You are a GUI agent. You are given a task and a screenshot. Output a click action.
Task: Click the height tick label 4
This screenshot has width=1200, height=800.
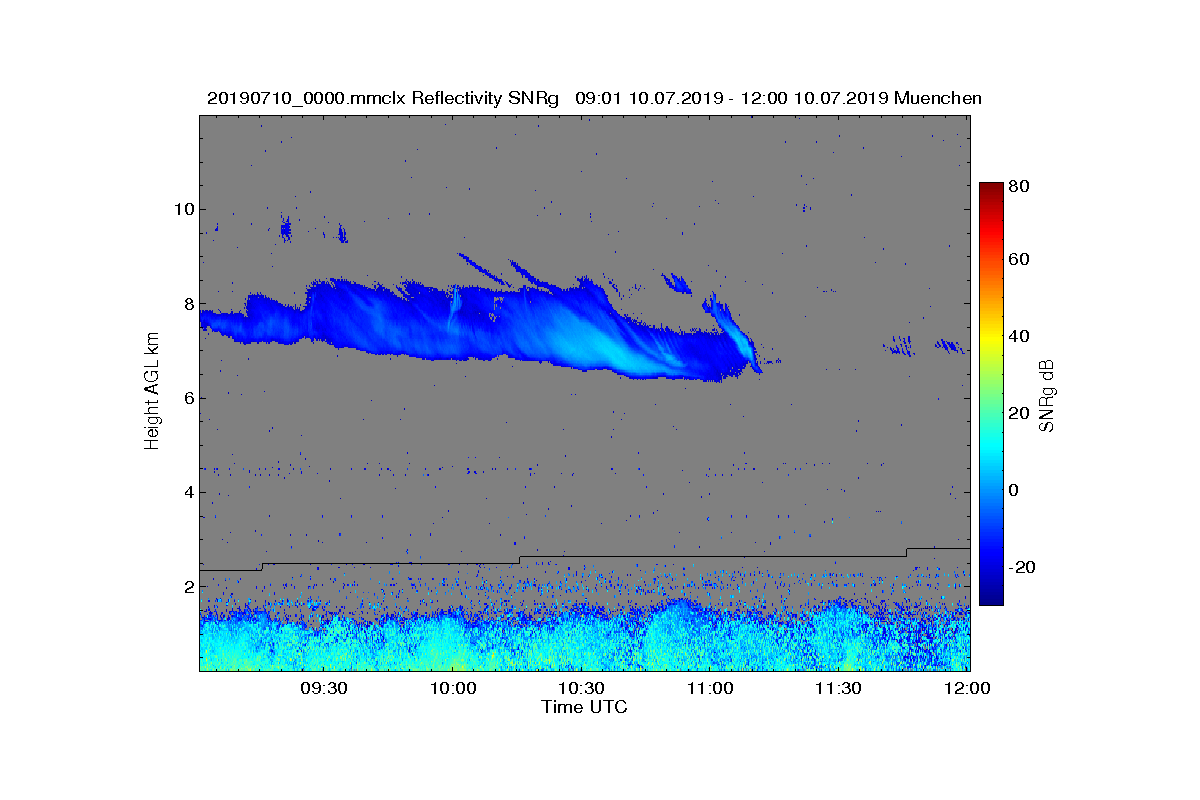tap(187, 492)
